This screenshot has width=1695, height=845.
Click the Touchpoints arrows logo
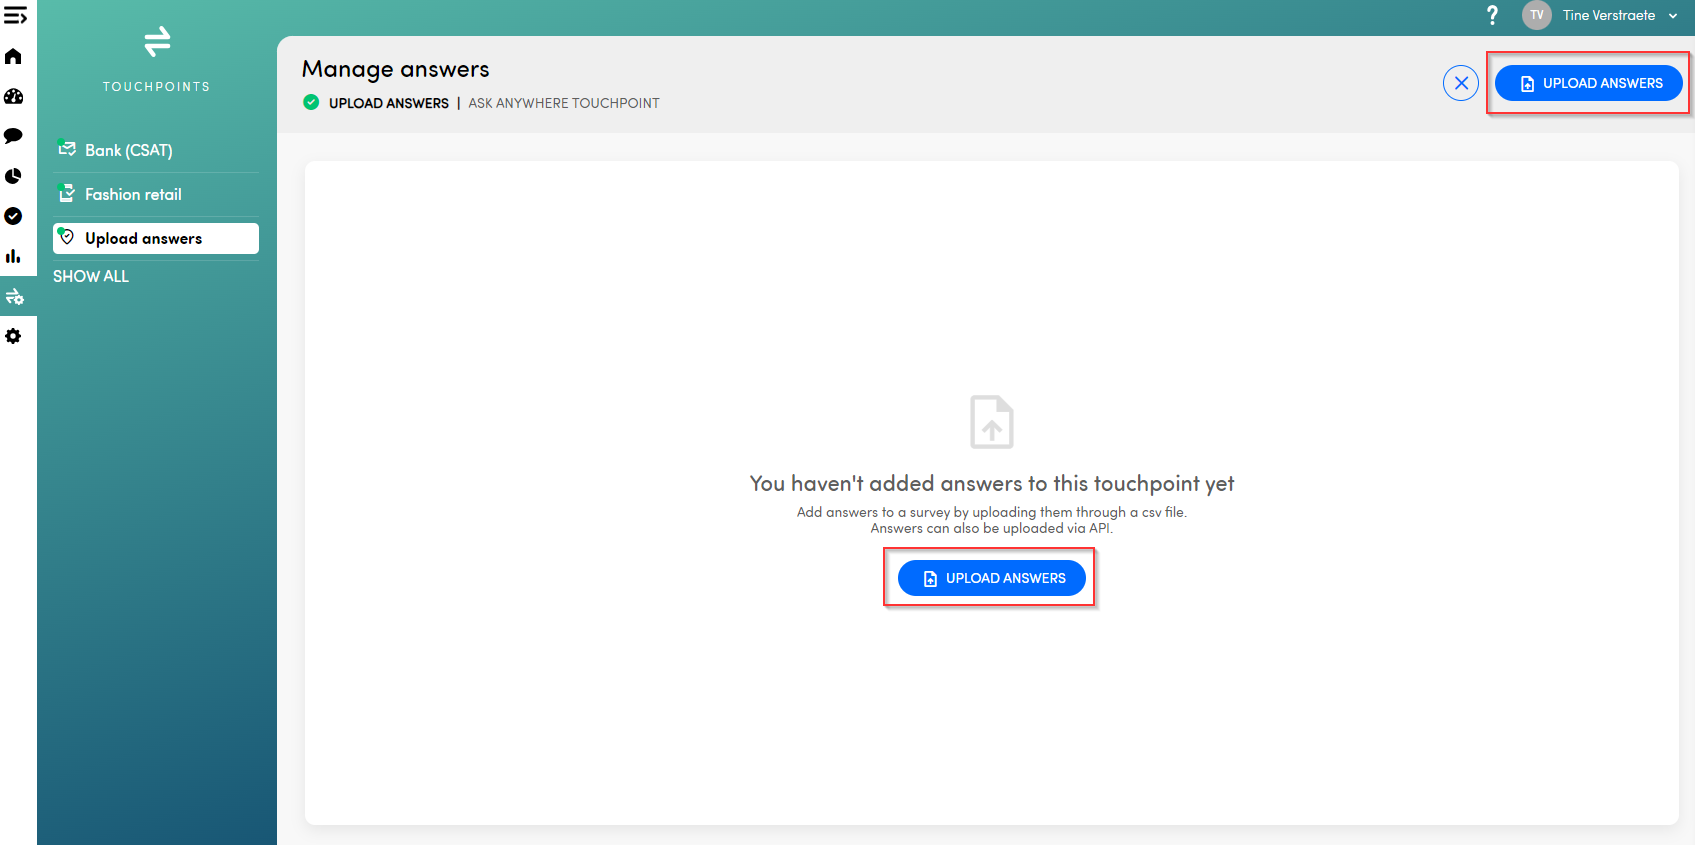point(157,42)
